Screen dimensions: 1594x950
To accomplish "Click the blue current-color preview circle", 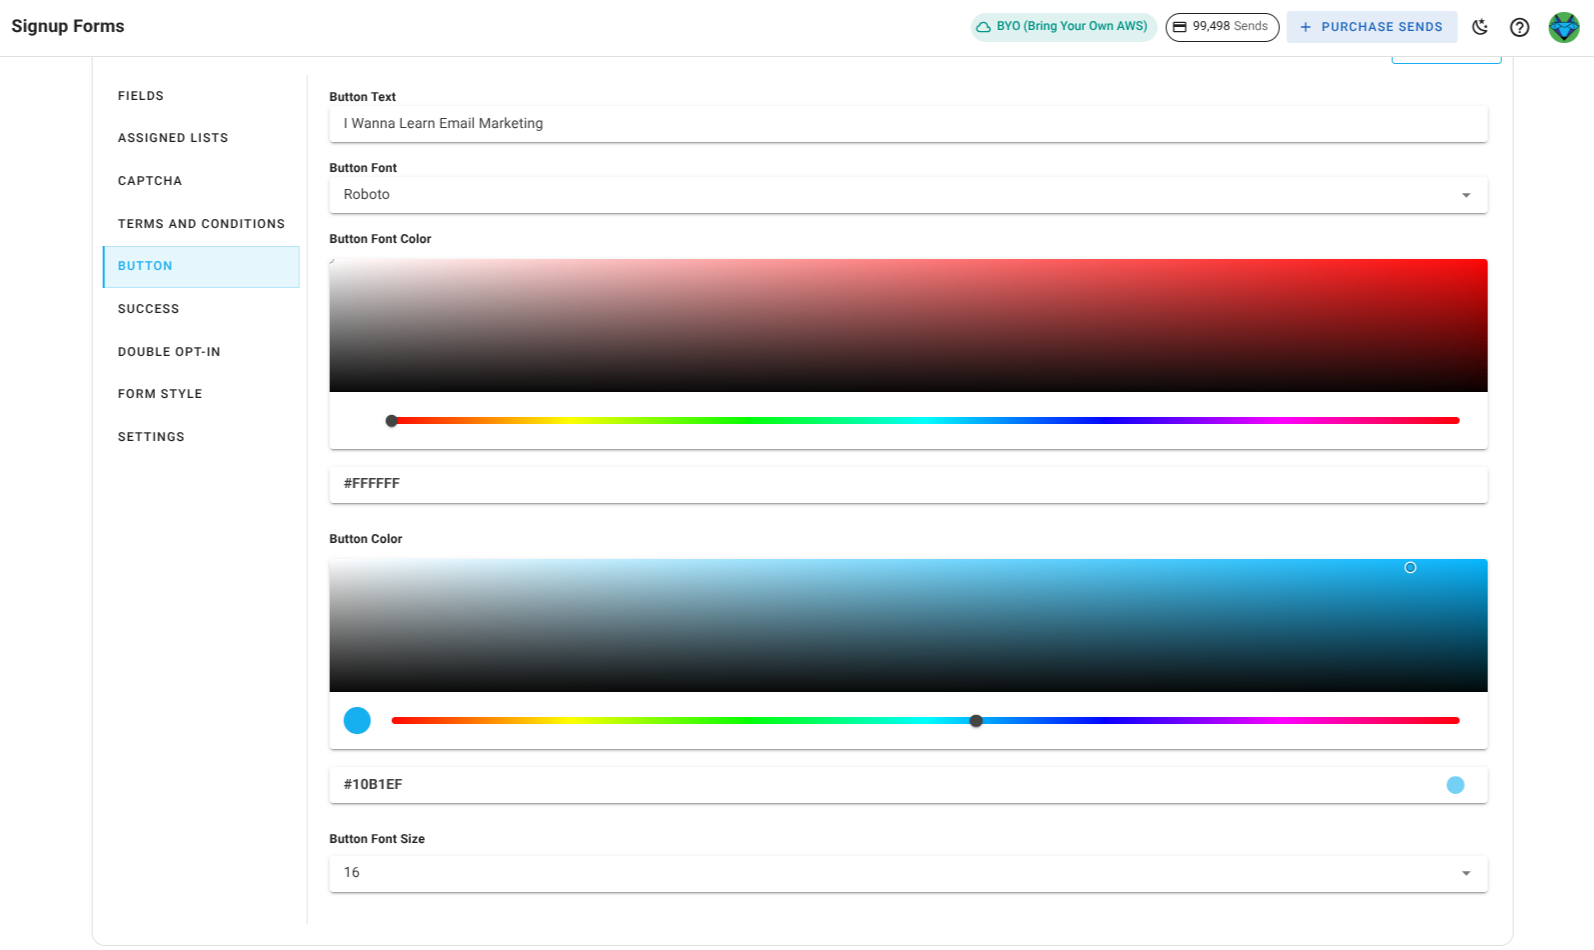I will coord(357,721).
